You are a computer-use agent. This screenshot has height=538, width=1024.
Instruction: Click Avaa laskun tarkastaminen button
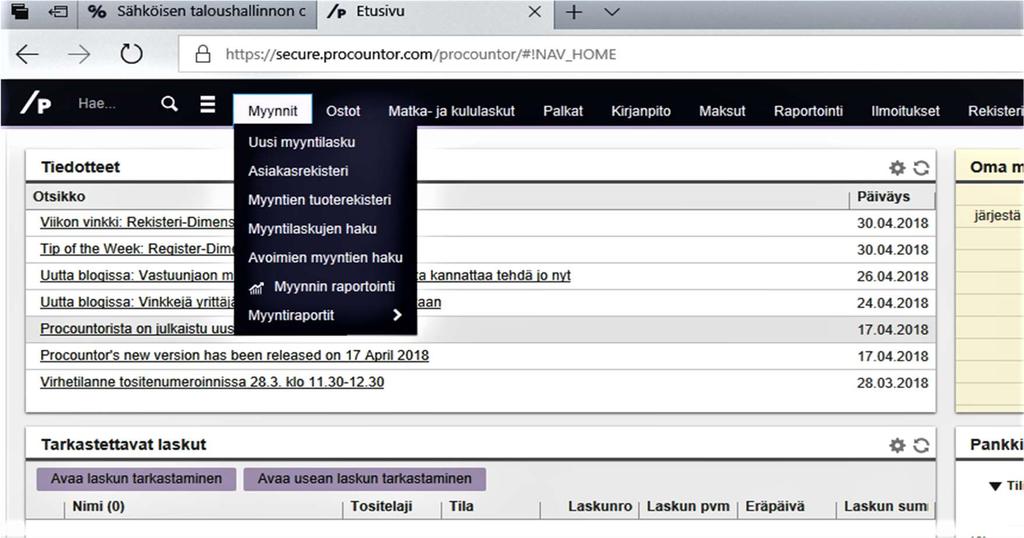click(x=136, y=479)
